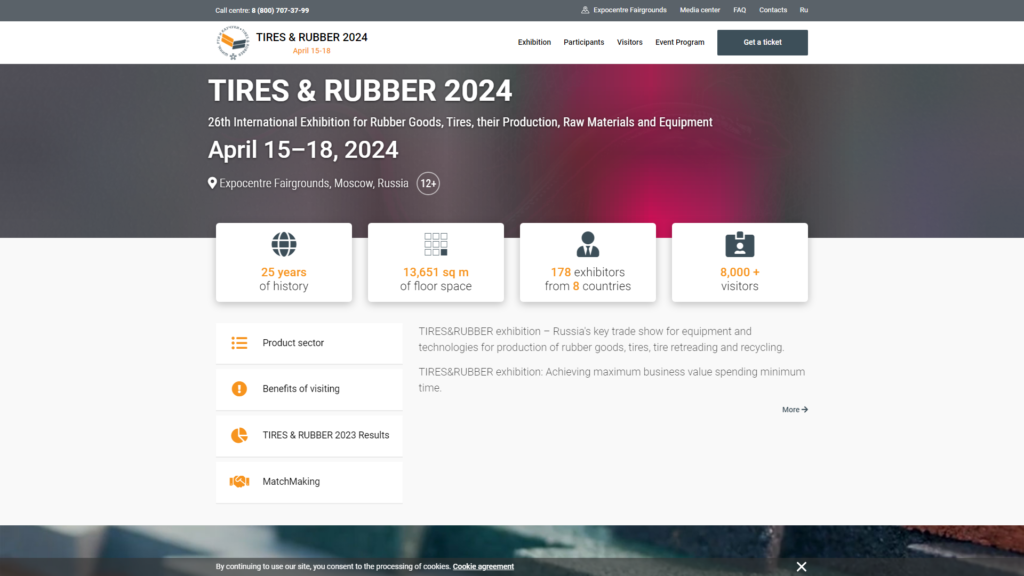Open the Contacts page
The image size is (1024, 576).
tap(773, 10)
